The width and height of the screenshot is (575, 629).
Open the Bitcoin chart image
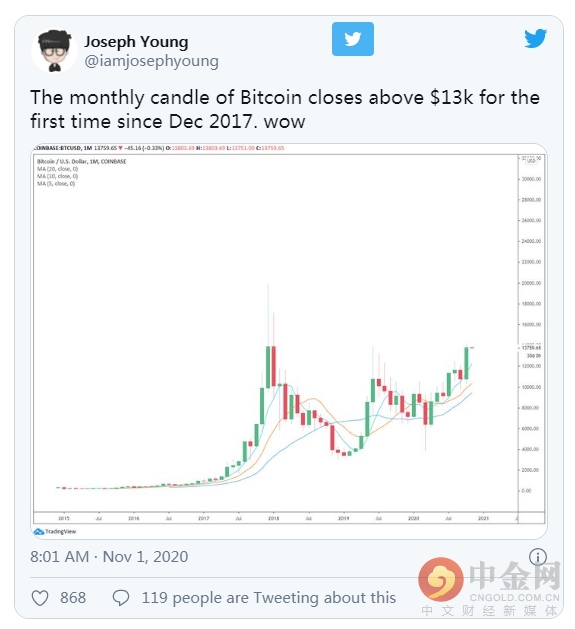(x=289, y=341)
